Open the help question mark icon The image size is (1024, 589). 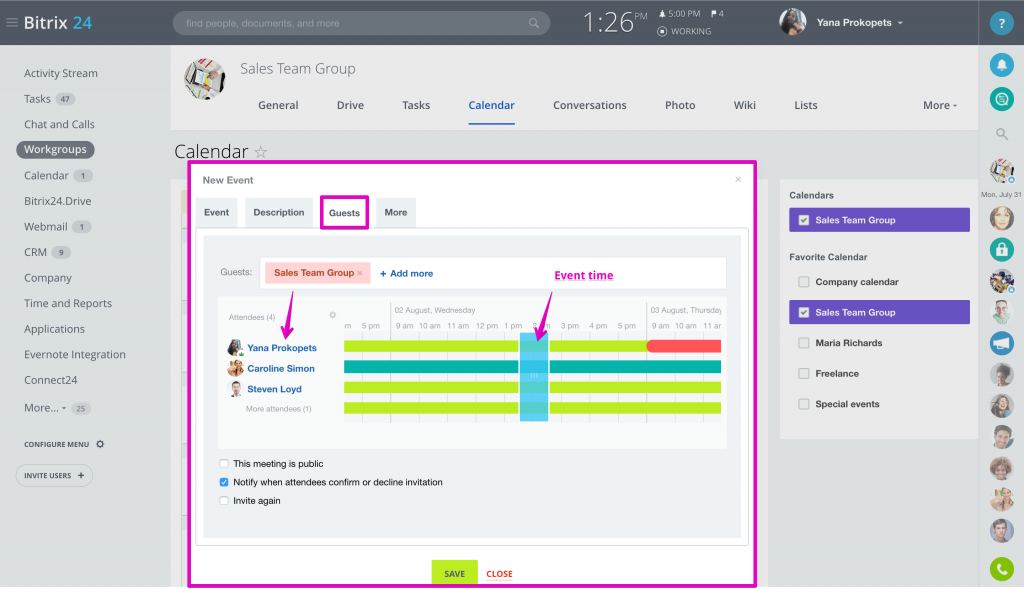pos(1001,23)
